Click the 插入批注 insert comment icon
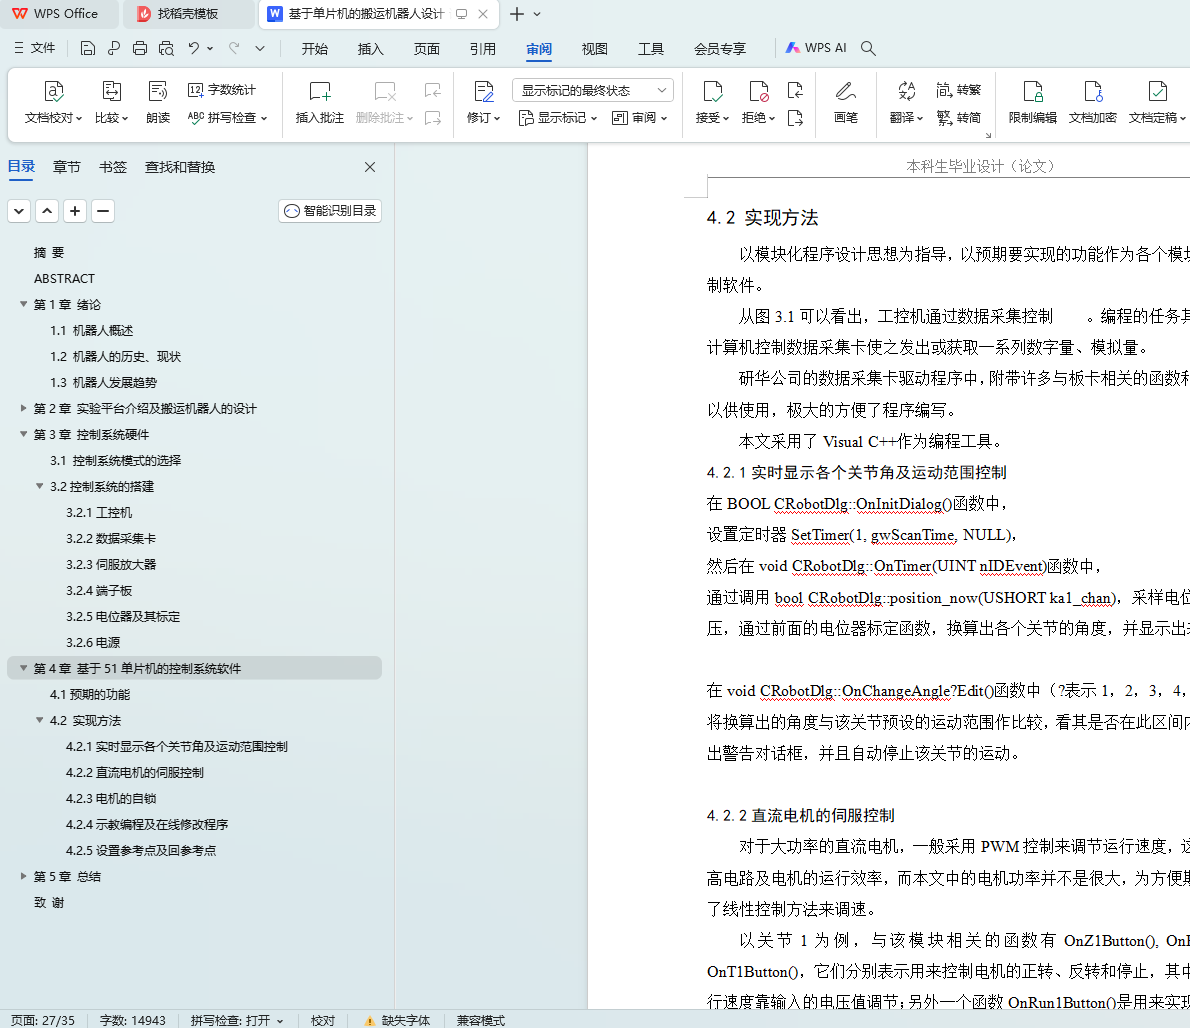Image resolution: width=1190 pixels, height=1028 pixels. point(320,102)
